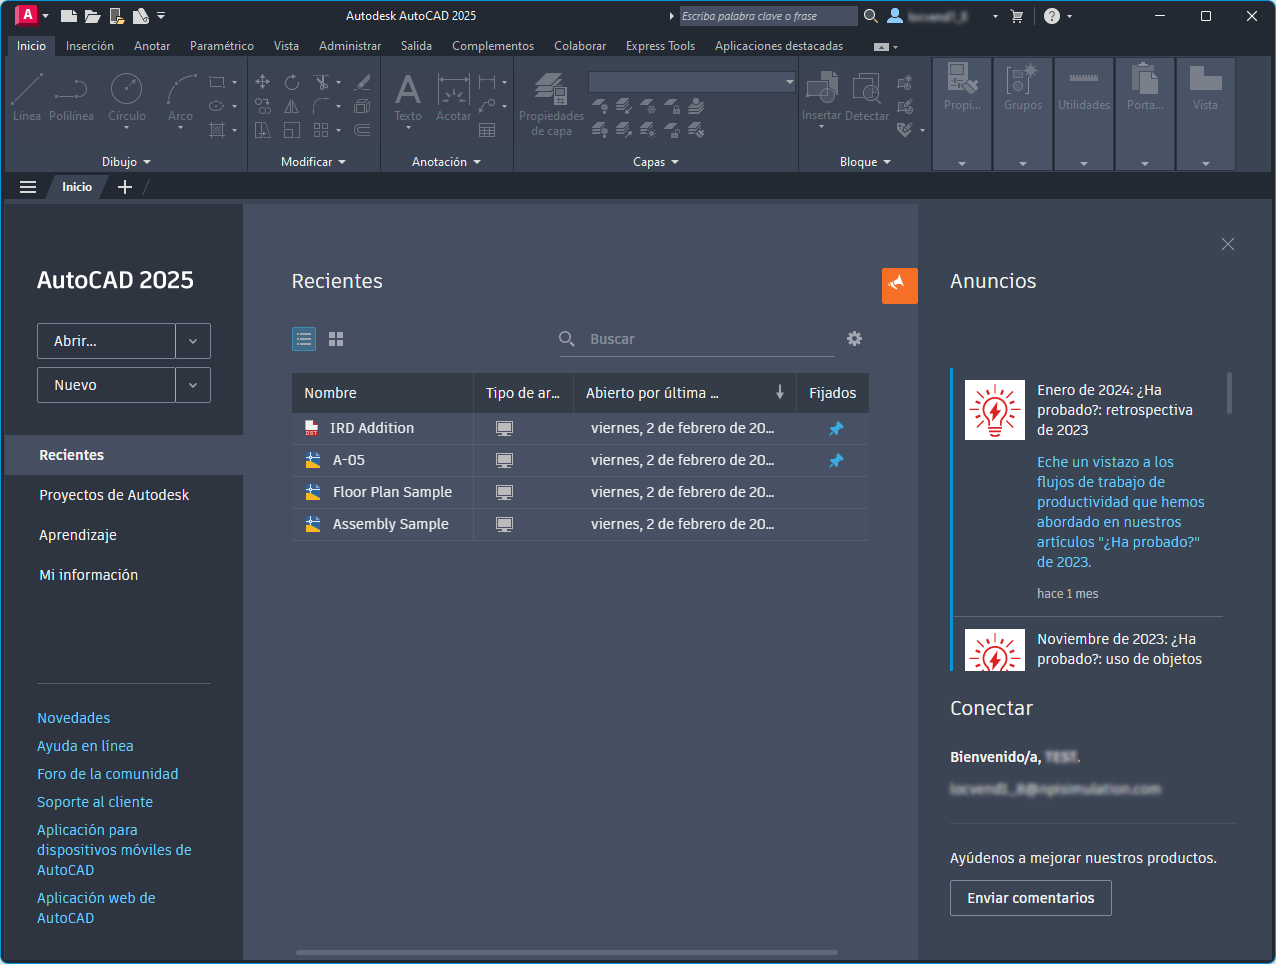This screenshot has width=1276, height=964.
Task: Select the Erase tool in Modificar panel
Action: [363, 82]
